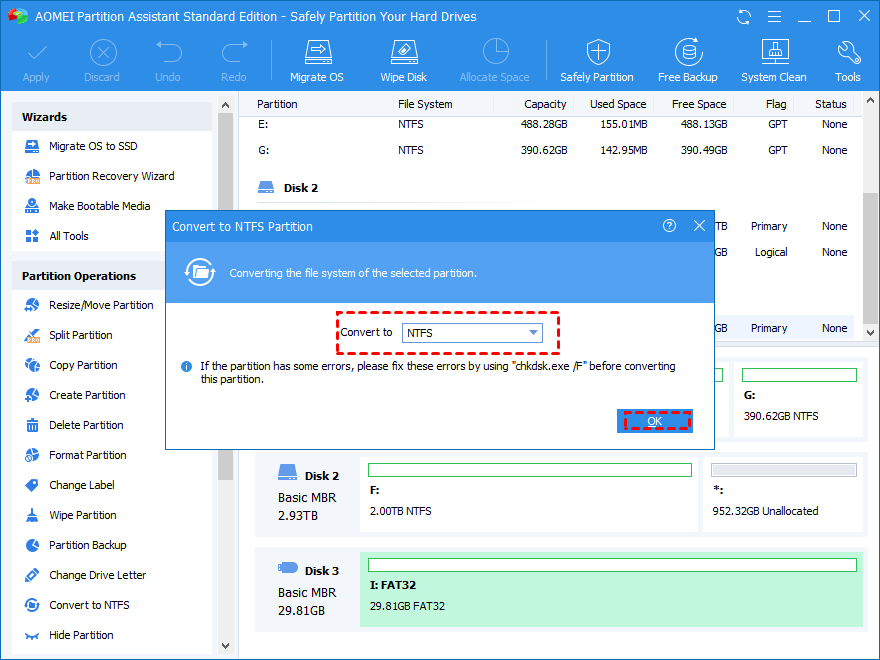Sort by Free Space column header
Viewport: 880px width, 660px height.
point(699,104)
